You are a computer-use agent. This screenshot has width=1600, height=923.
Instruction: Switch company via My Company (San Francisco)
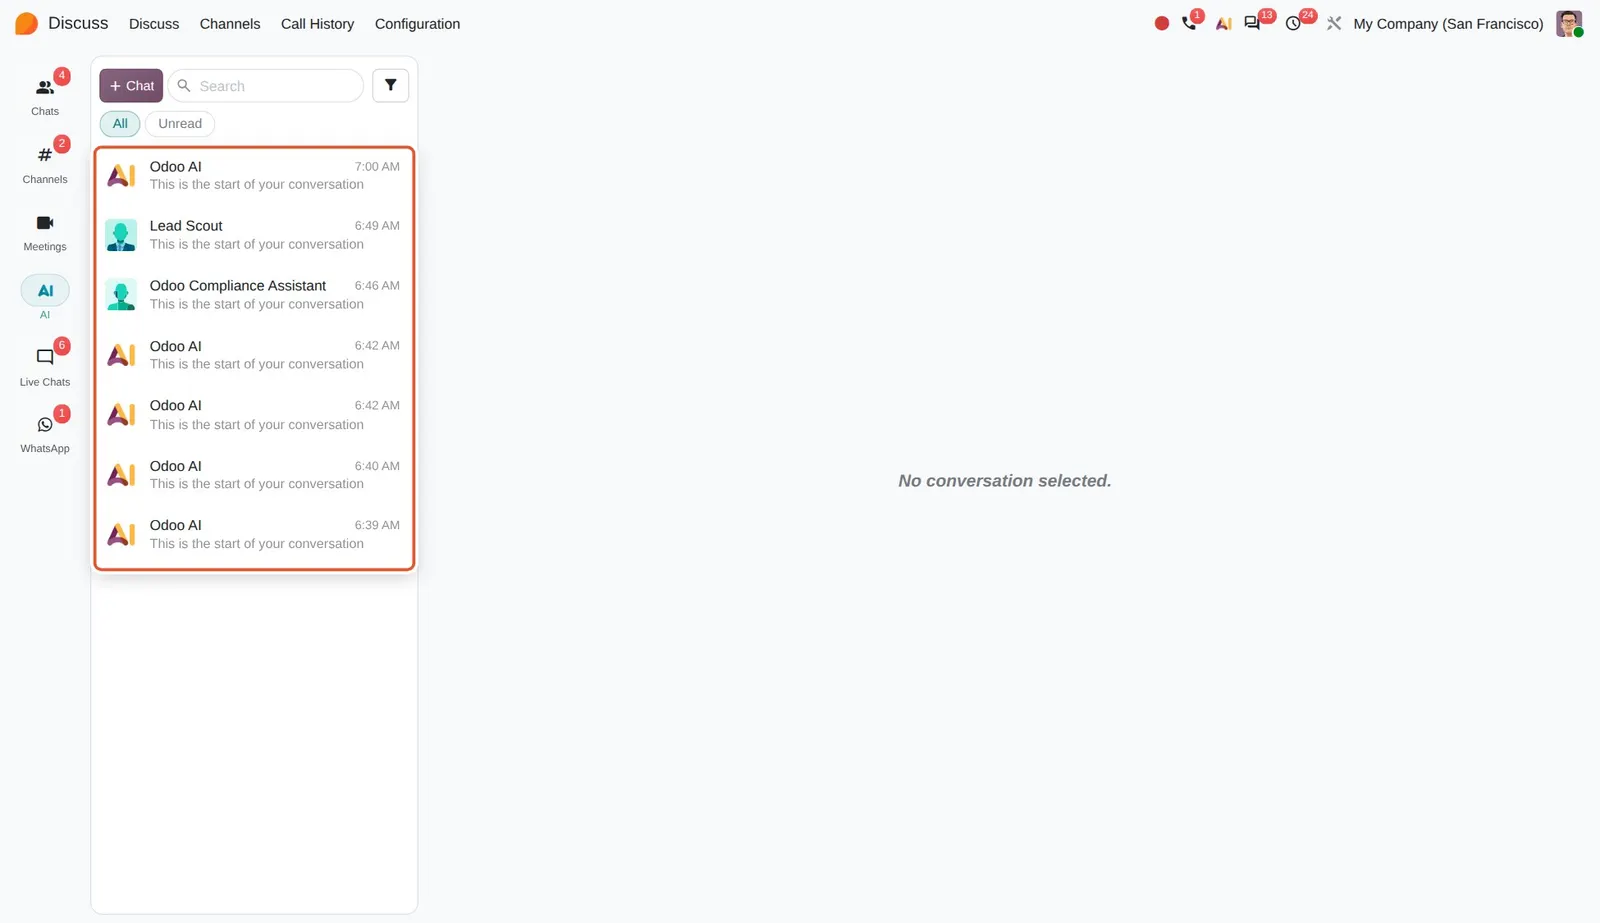[1448, 24]
